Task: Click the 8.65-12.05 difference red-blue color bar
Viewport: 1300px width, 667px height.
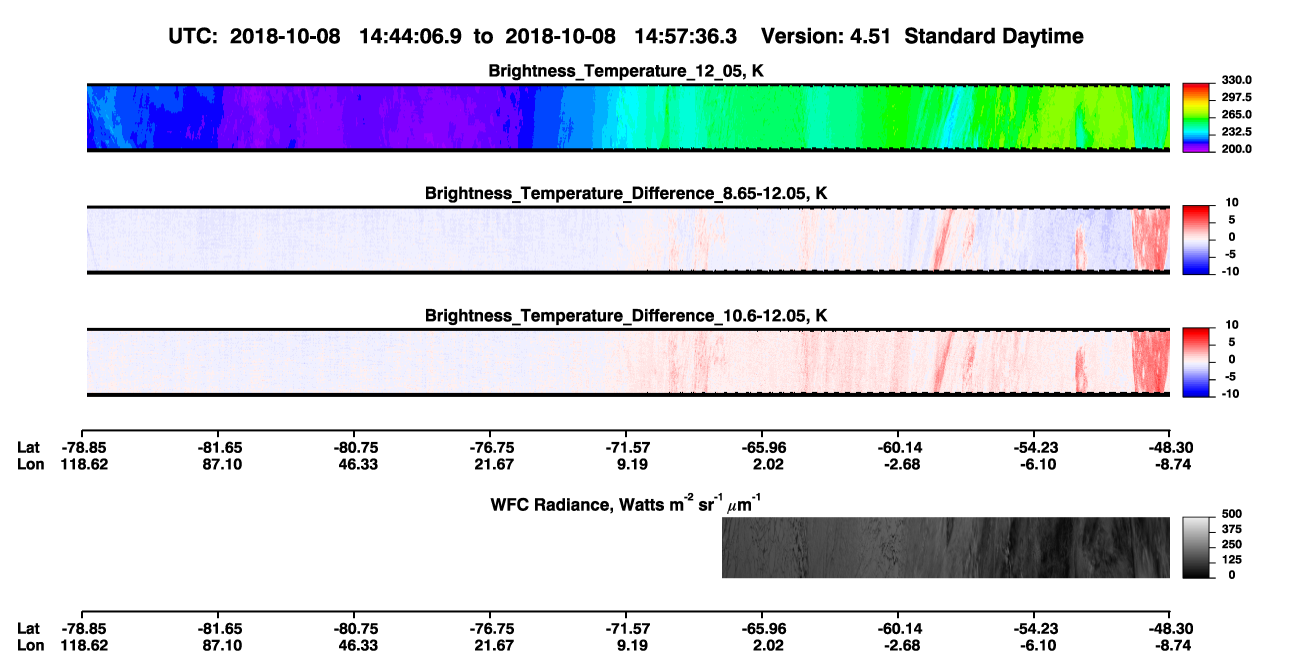Action: [1196, 239]
